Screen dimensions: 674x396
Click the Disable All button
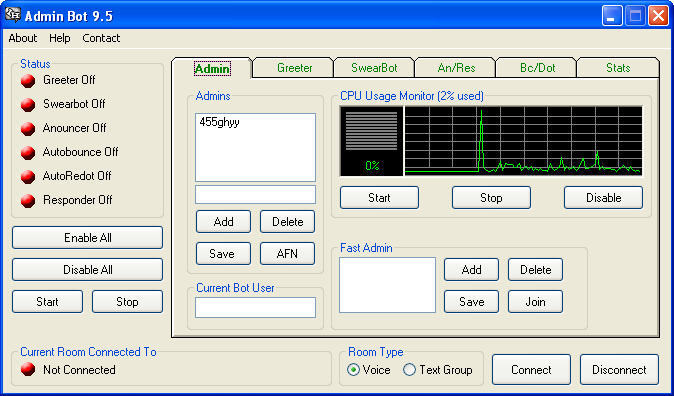pos(88,270)
